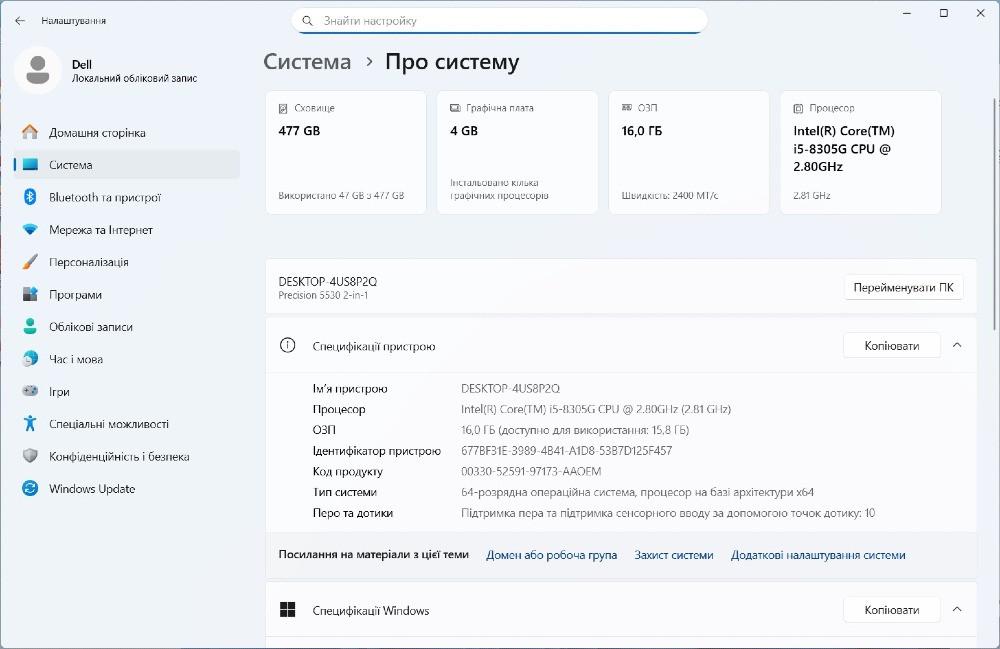1000x649 pixels.
Task: Click the RAM icon in ОЗП card
Action: [x=627, y=108]
